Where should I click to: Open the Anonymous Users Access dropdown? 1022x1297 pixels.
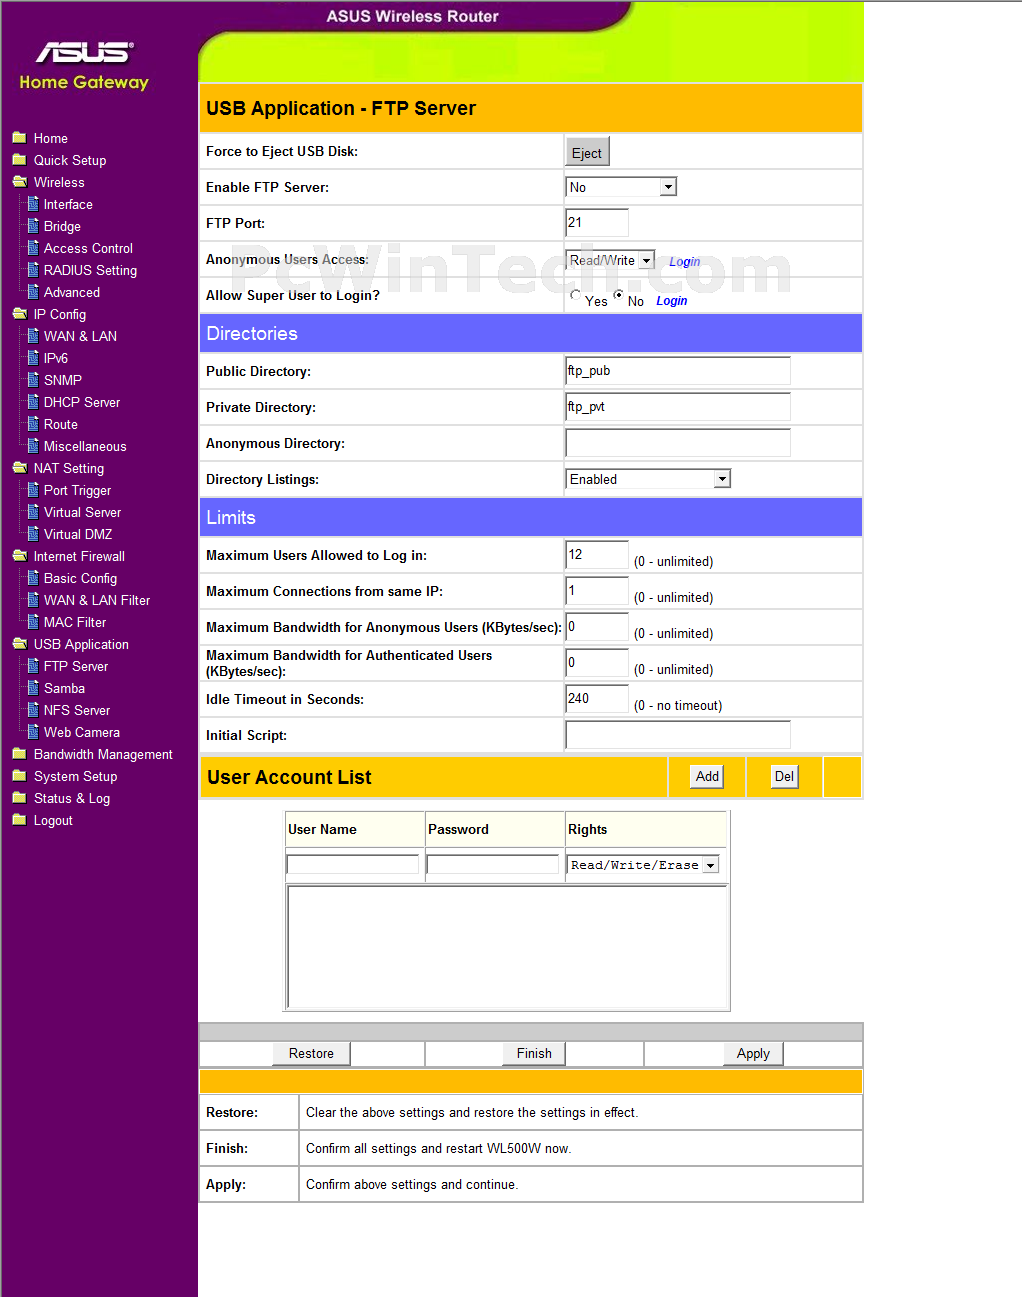pos(610,260)
